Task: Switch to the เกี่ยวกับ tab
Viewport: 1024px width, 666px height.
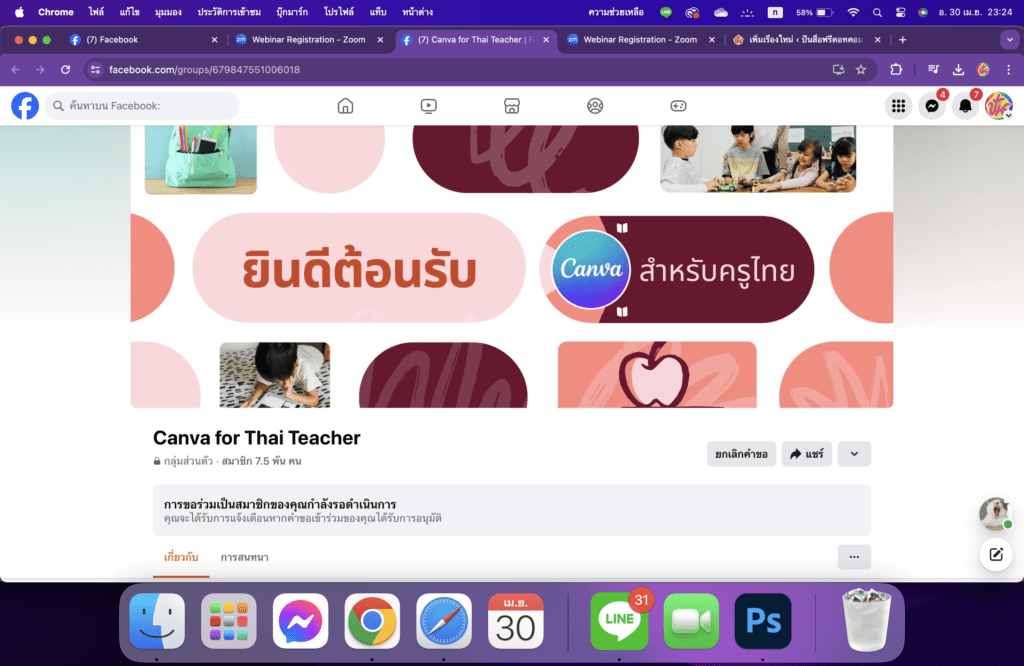Action: (181, 557)
